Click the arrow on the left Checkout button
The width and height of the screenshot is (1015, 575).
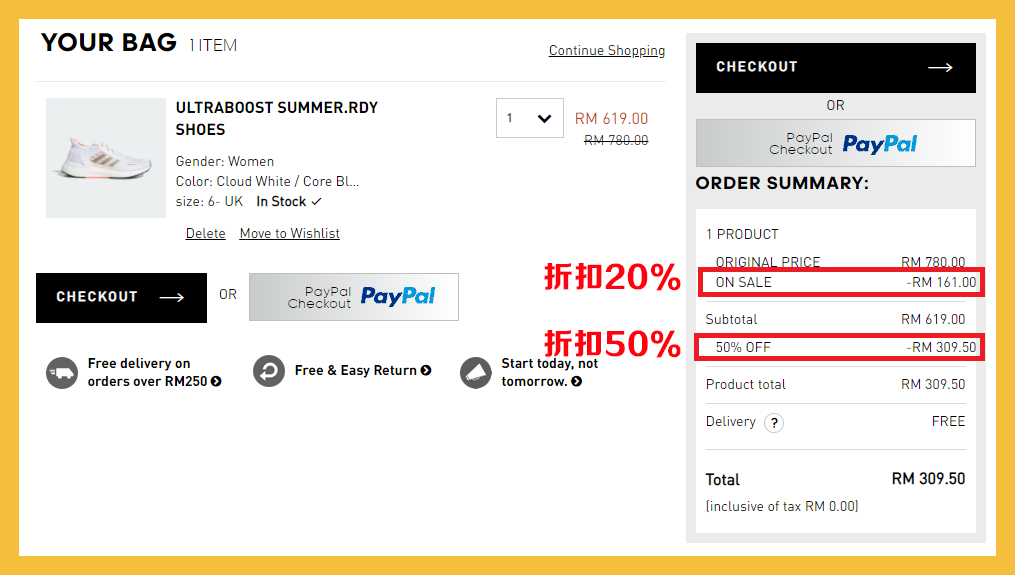tap(171, 298)
